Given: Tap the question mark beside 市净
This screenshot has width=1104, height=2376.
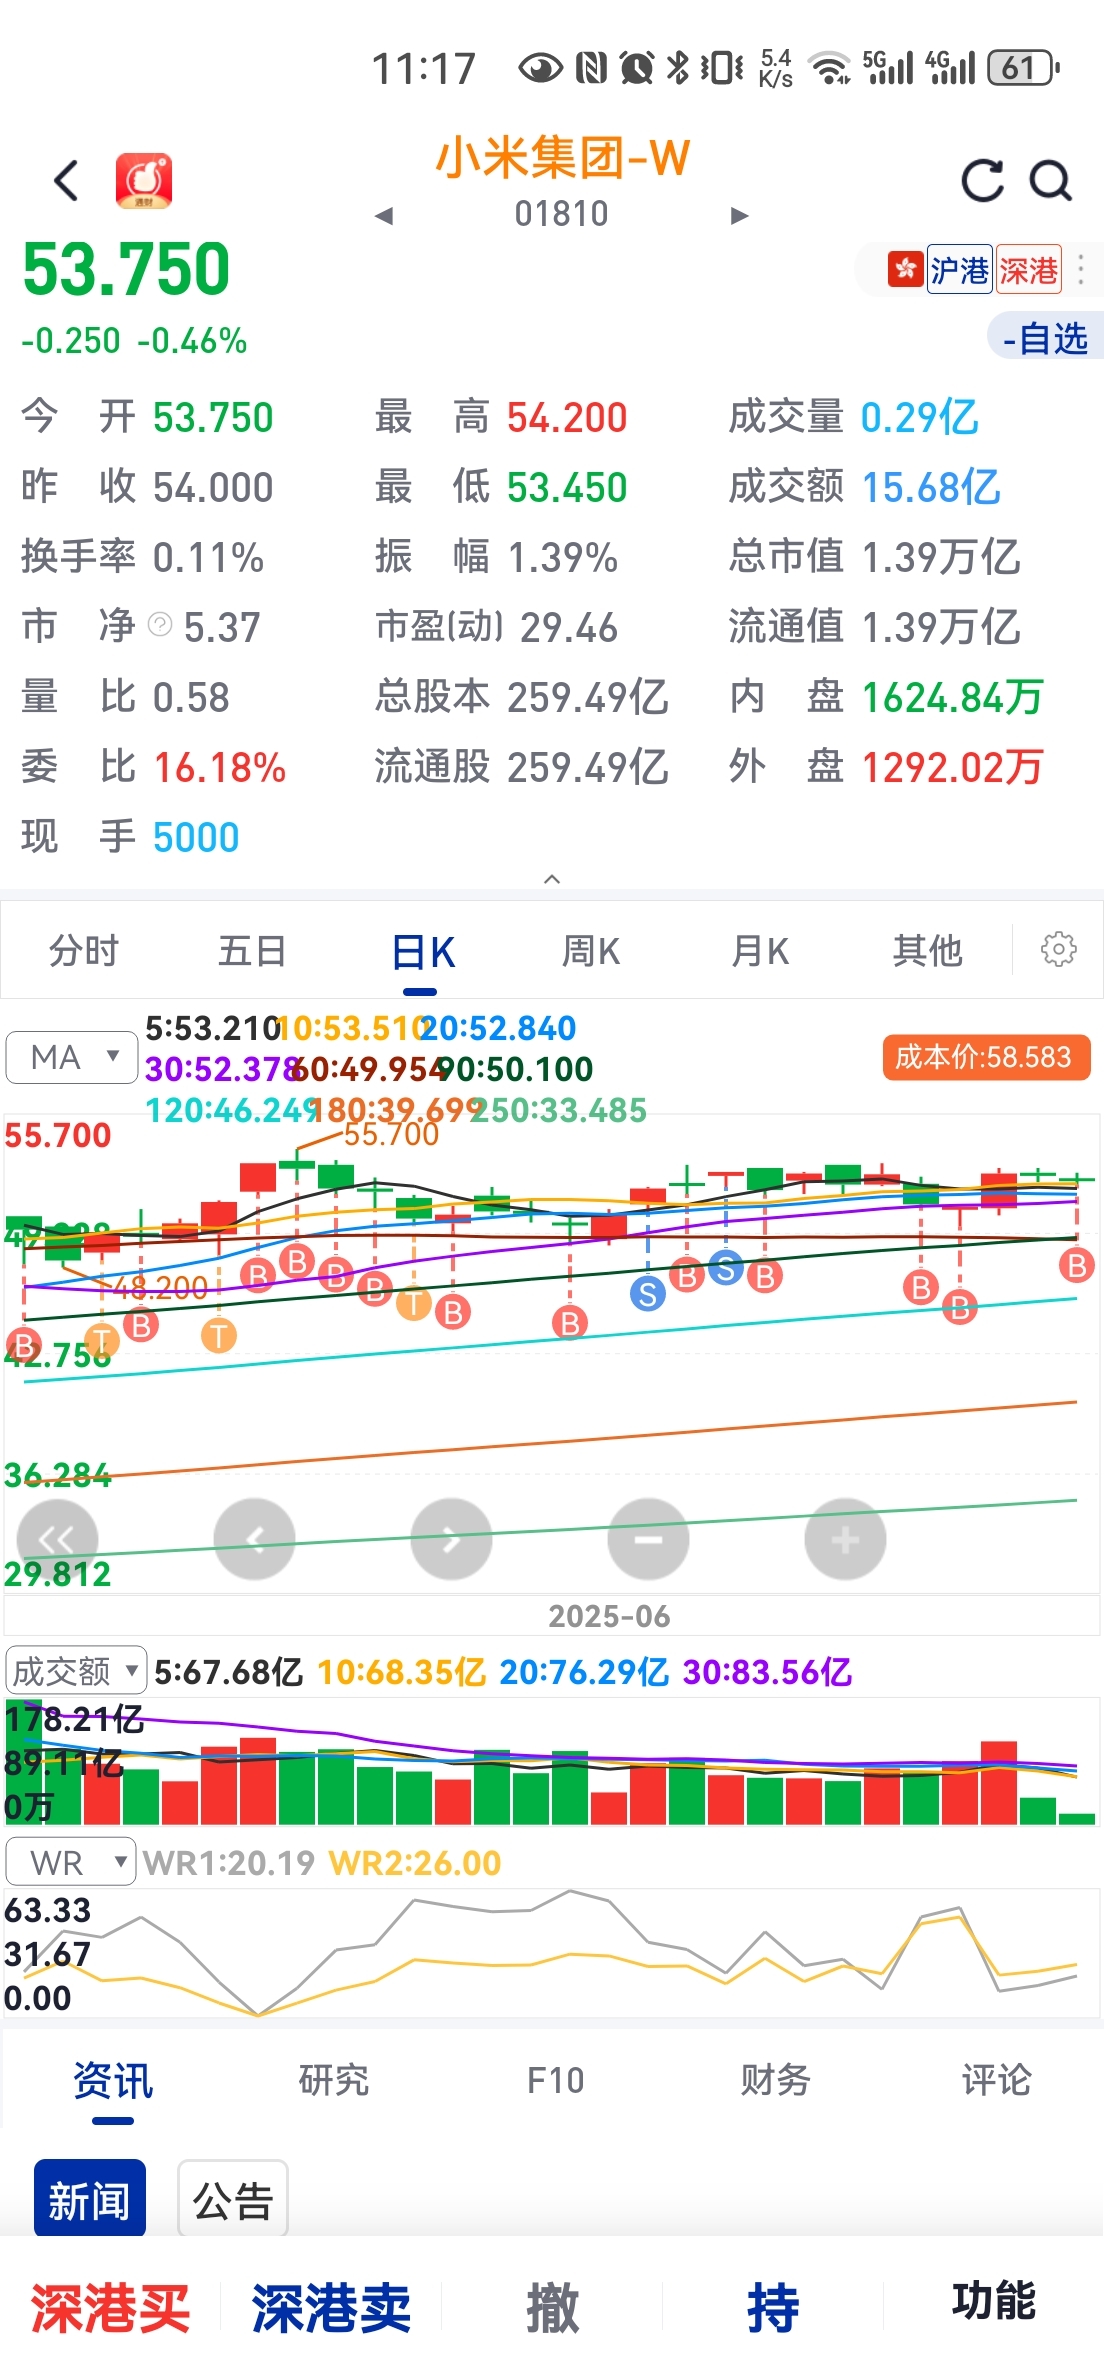Looking at the screenshot, I should (x=160, y=625).
